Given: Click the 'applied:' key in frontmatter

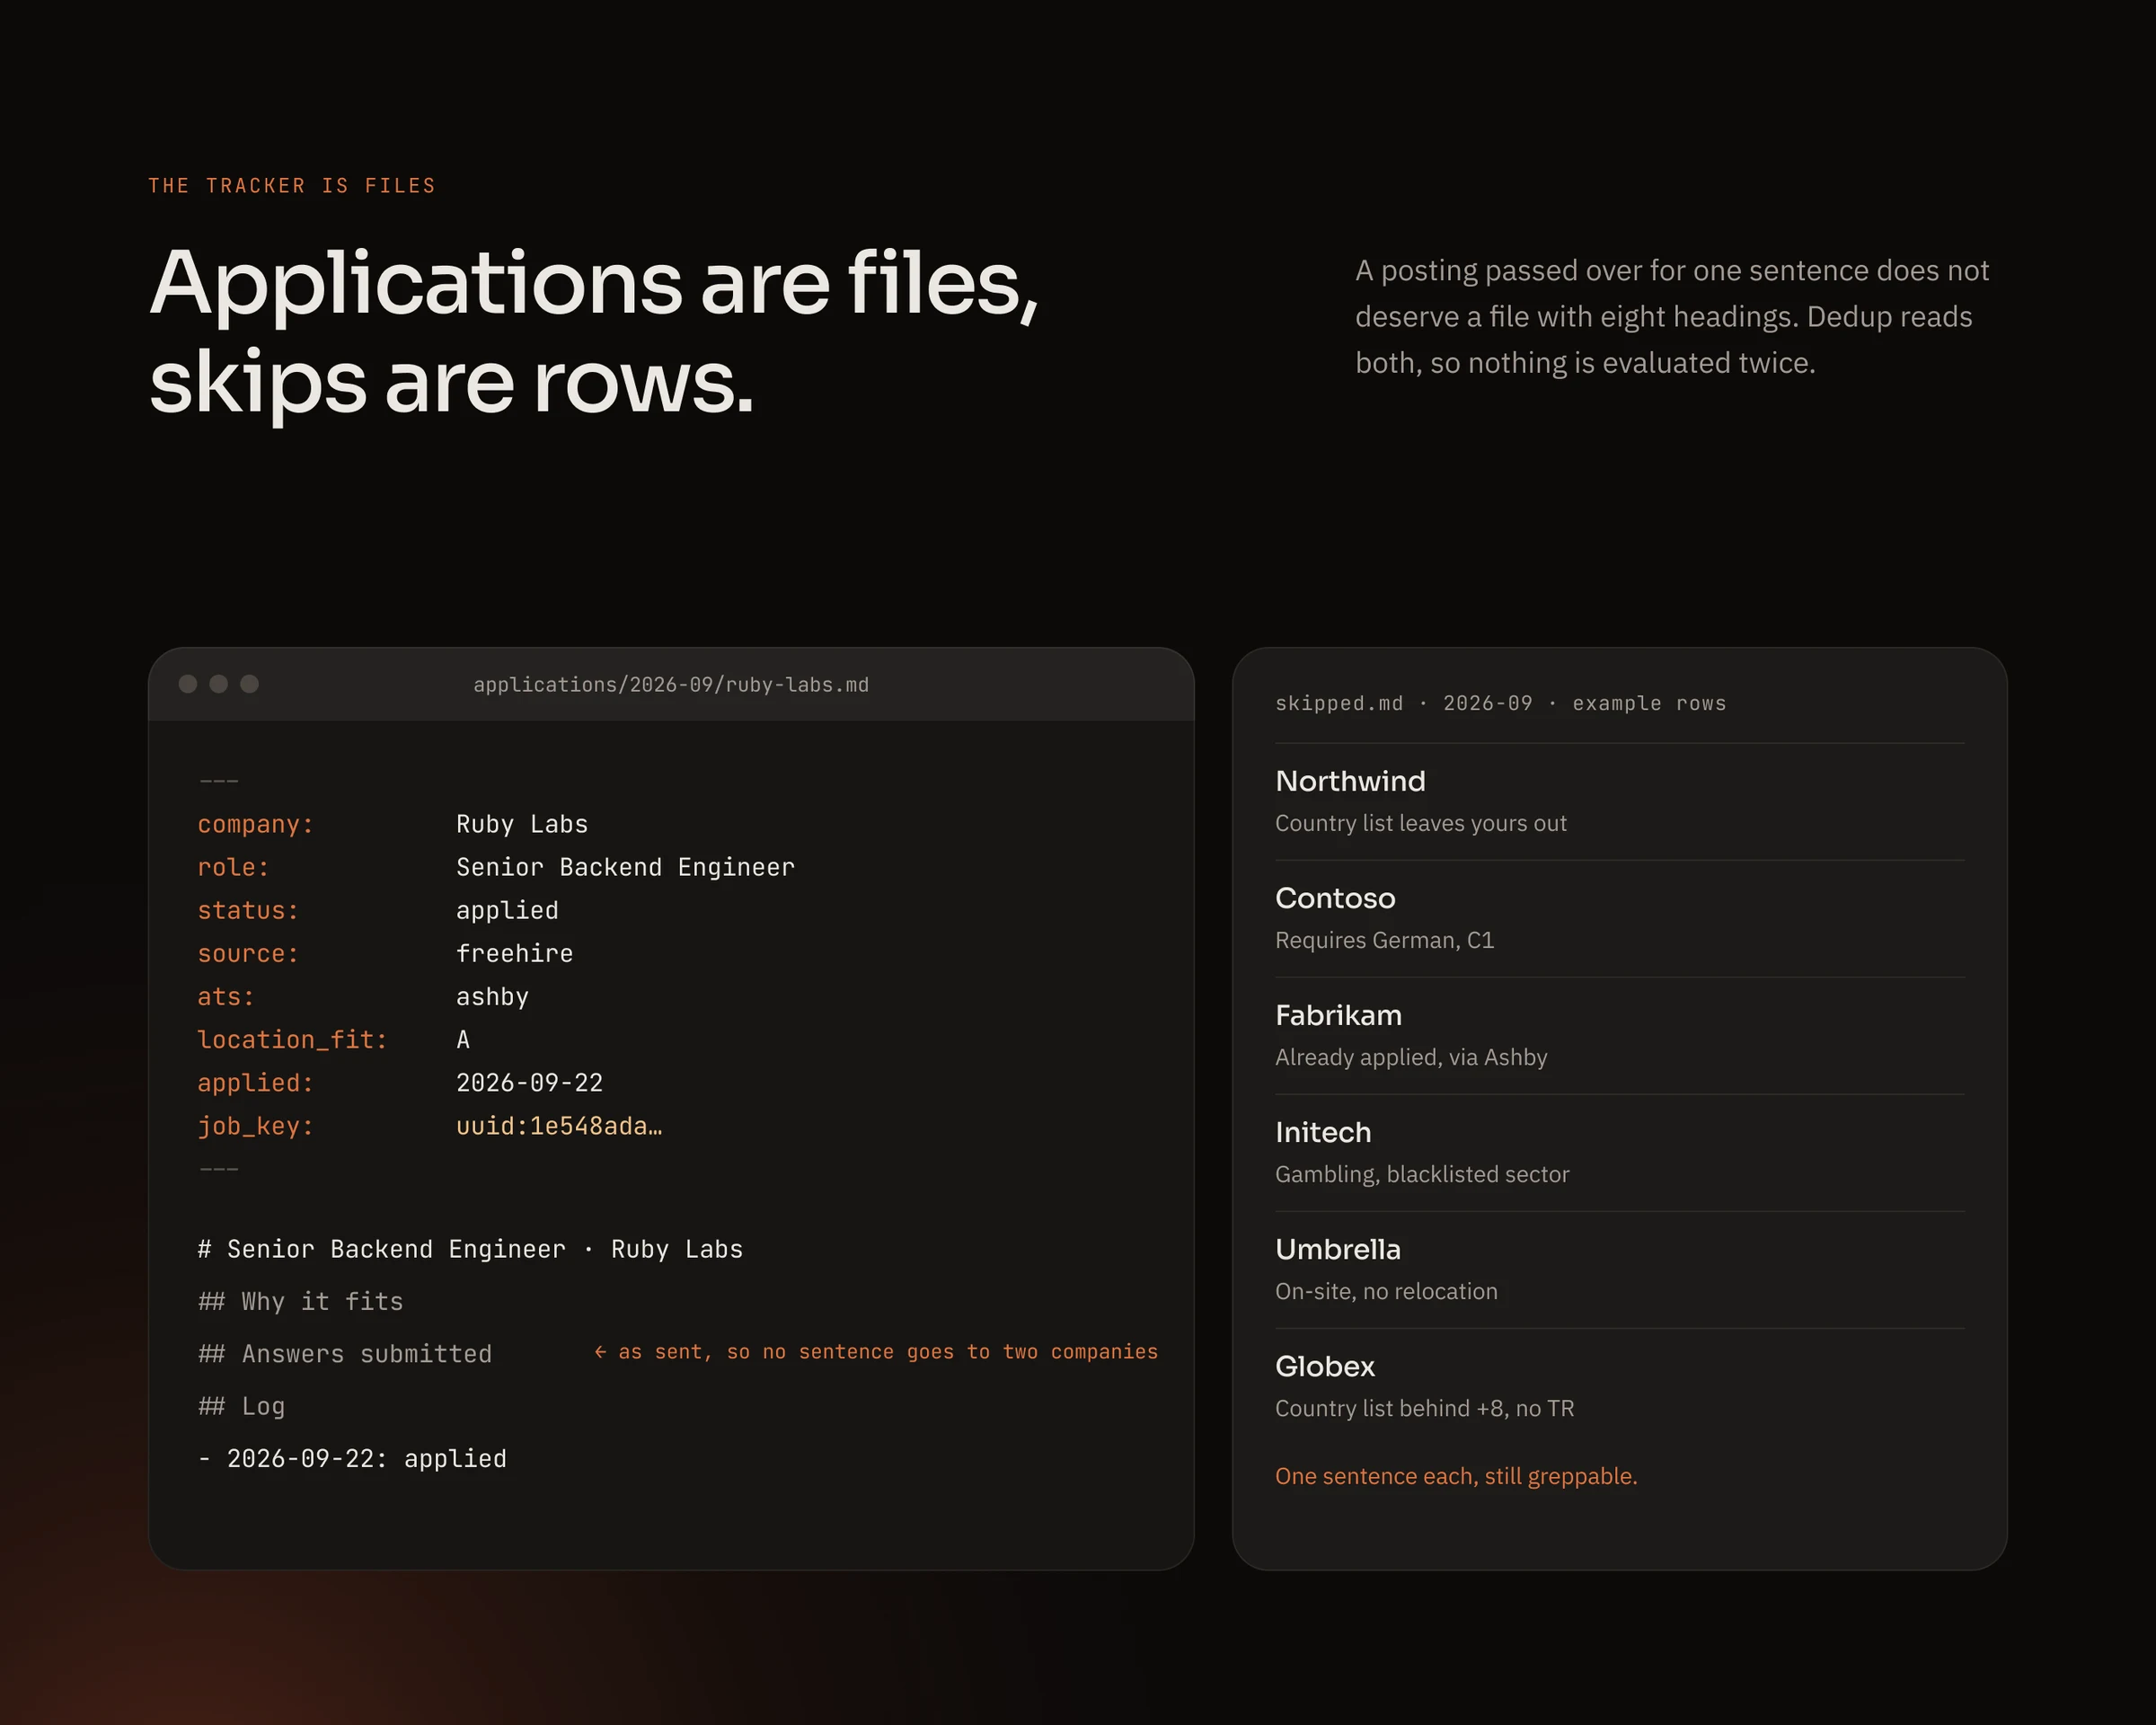Looking at the screenshot, I should [x=255, y=1083].
